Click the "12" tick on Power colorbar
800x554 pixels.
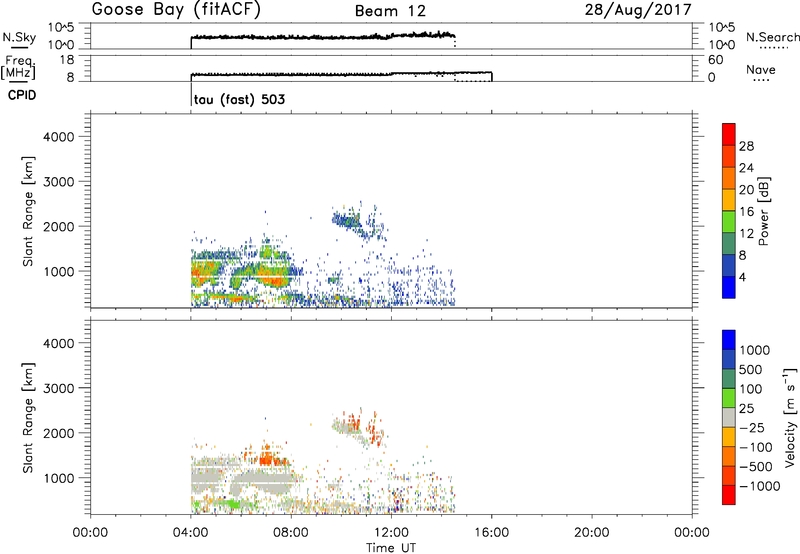pyautogui.click(x=746, y=233)
